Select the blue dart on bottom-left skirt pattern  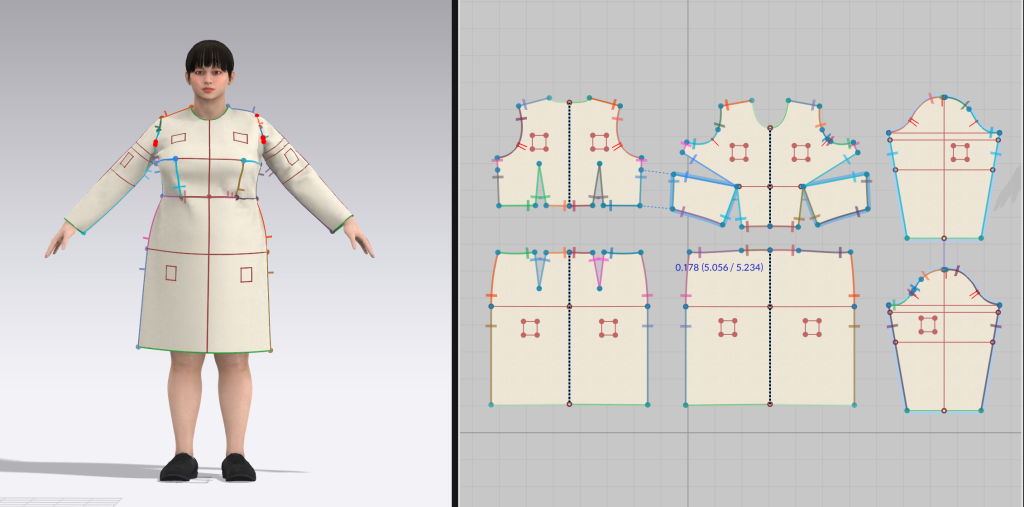tap(540, 271)
